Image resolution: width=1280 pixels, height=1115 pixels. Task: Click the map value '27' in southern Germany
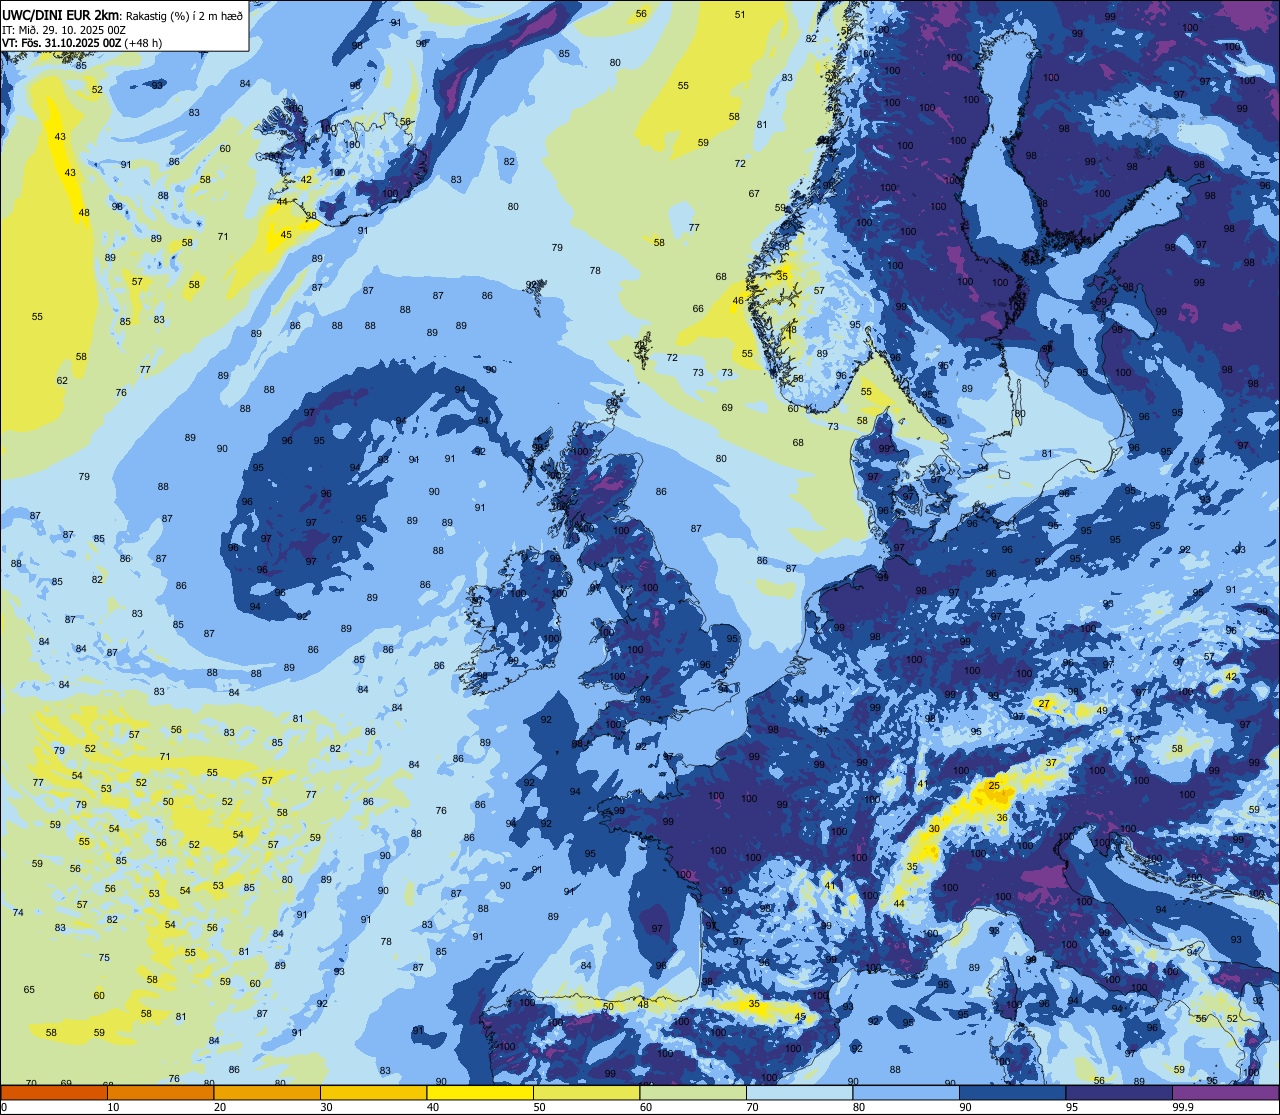[1044, 704]
